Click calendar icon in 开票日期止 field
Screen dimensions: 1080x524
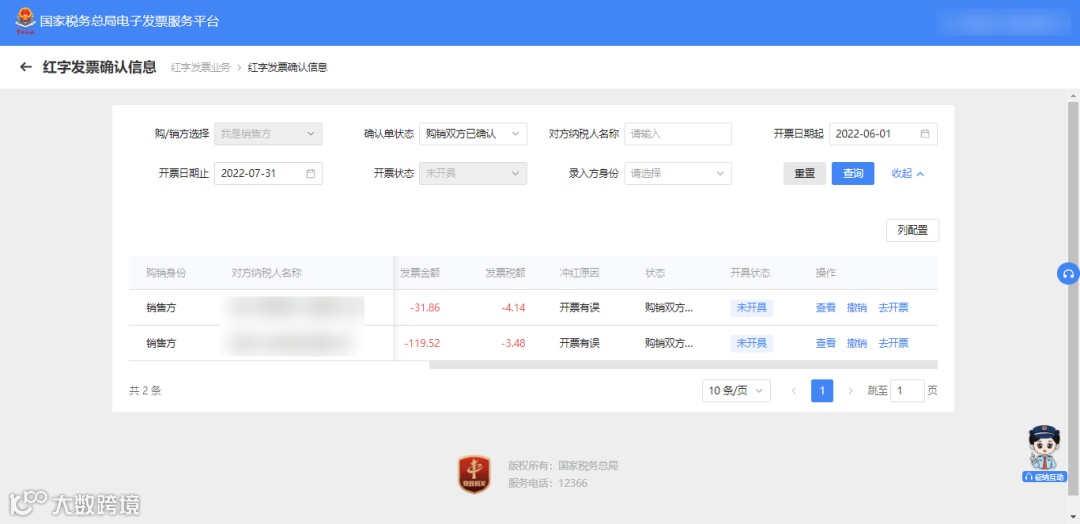310,174
